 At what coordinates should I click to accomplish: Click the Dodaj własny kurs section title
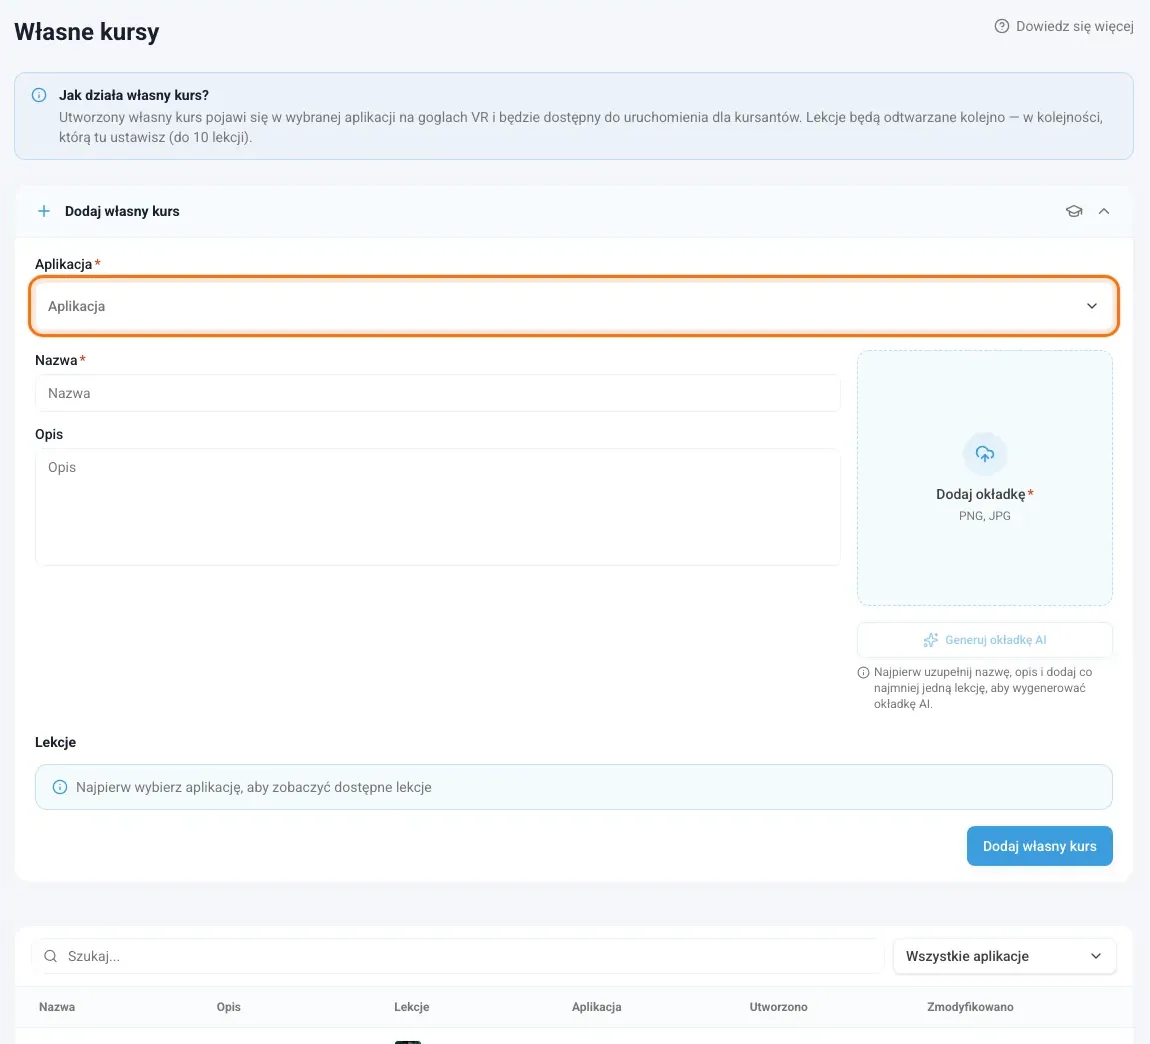122,211
